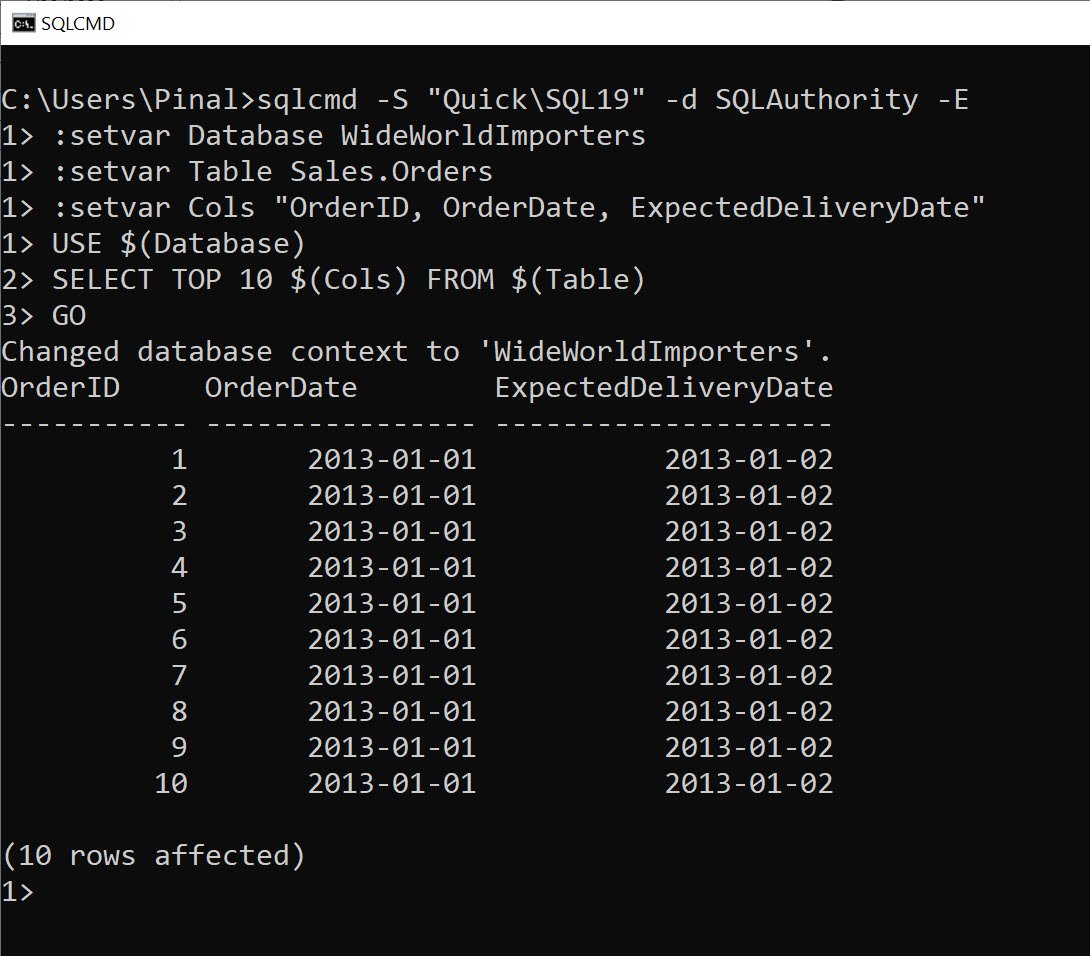Click the SQLCMD window title text
Screen dimensions: 1090x956
[78, 23]
